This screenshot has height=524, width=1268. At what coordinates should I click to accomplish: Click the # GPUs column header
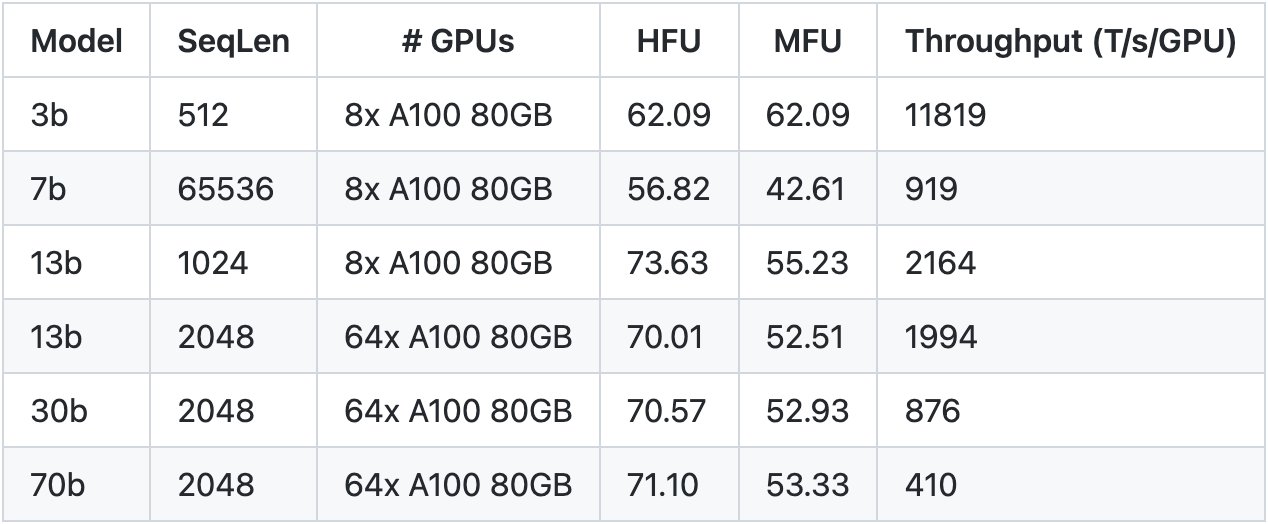[x=458, y=41]
